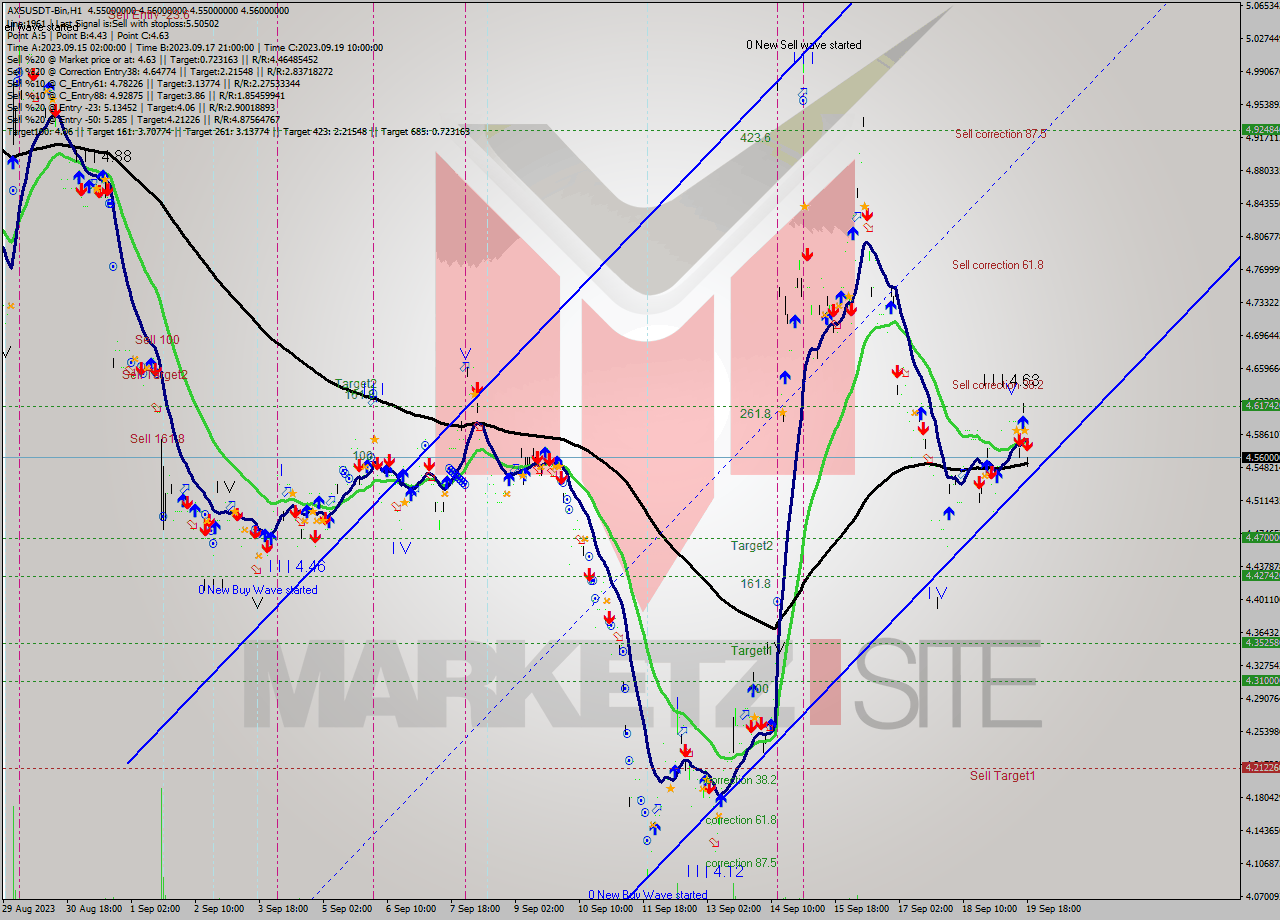Select '9 Sep 02:00' on the time axis
This screenshot has height=920, width=1280.
(x=539, y=909)
